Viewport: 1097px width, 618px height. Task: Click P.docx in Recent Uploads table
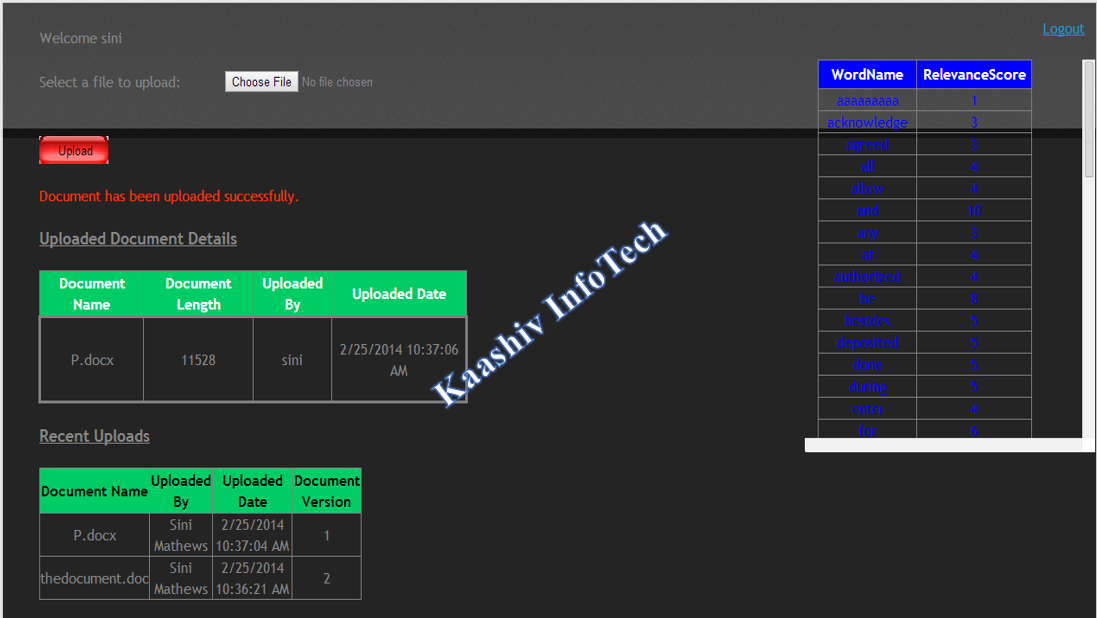pyautogui.click(x=95, y=535)
